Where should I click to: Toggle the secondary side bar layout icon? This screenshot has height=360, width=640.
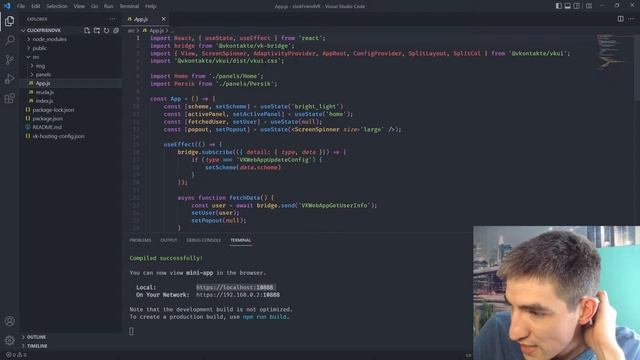coord(576,6)
